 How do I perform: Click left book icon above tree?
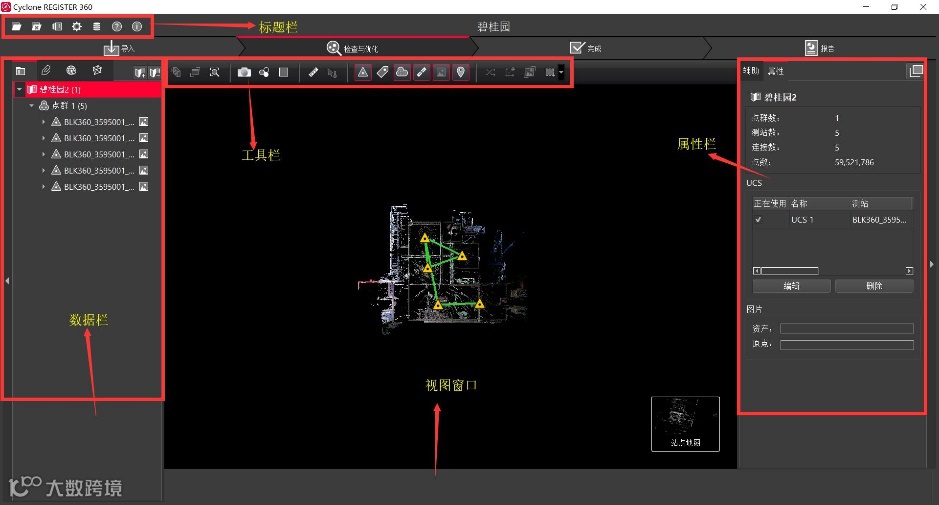coord(140,72)
